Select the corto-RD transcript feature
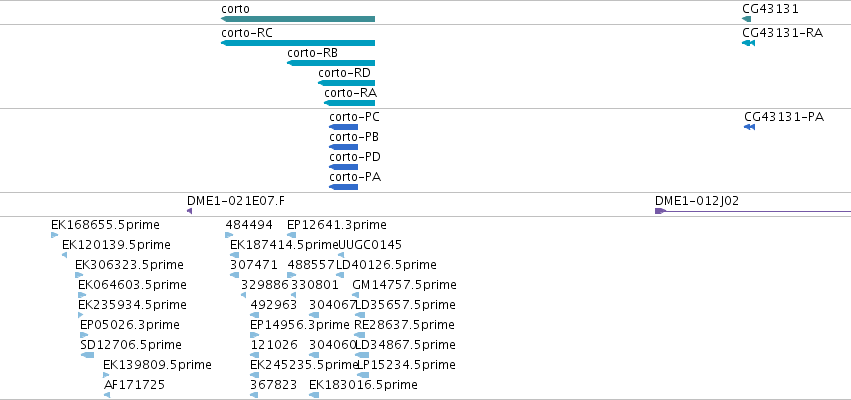This screenshot has height=400, width=851. coord(346,83)
